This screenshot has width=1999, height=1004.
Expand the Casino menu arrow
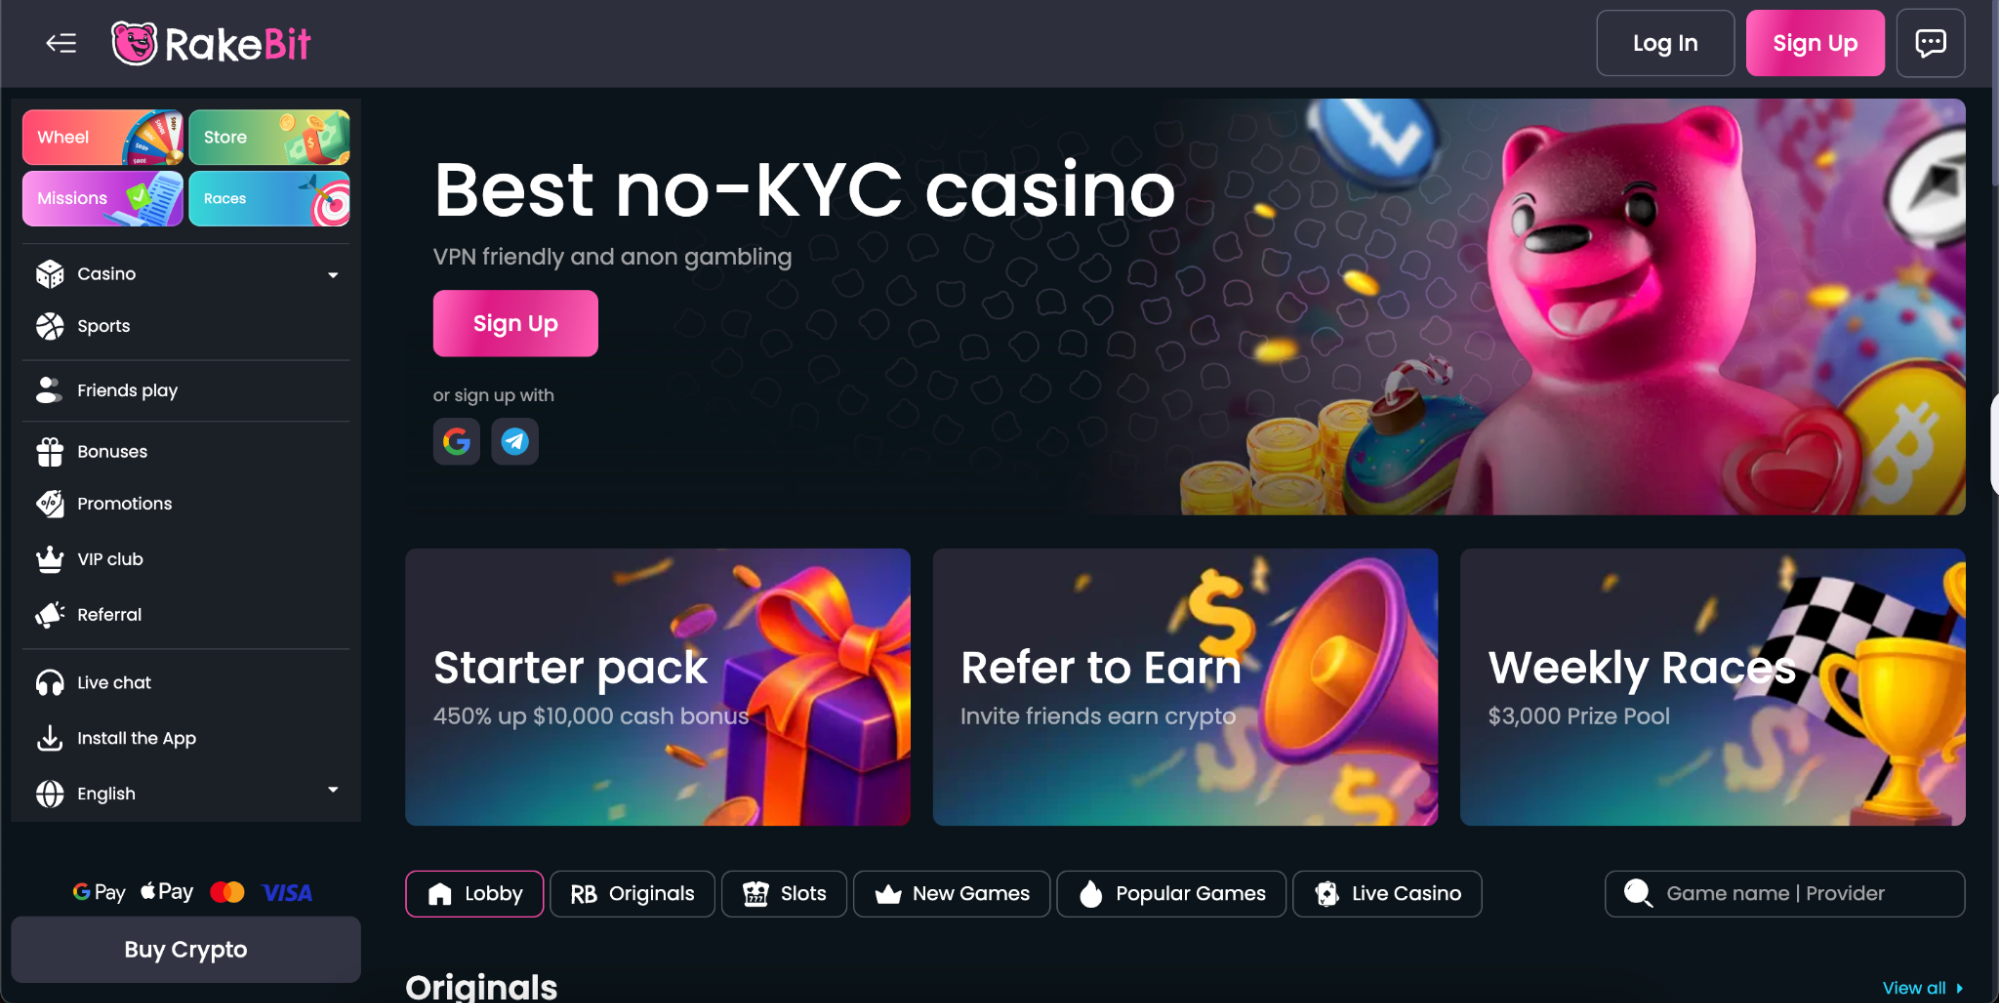tap(333, 275)
